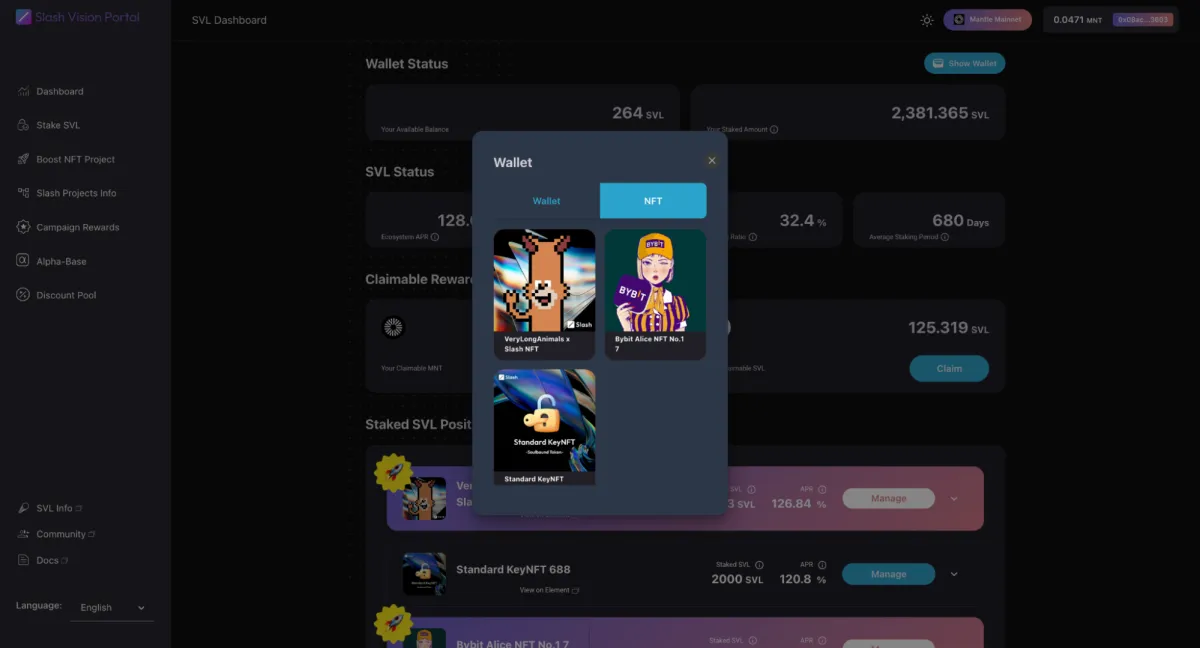Select VeryLongAnimals x Slash NFT thumbnail
This screenshot has height=648, width=1200.
pos(545,282)
